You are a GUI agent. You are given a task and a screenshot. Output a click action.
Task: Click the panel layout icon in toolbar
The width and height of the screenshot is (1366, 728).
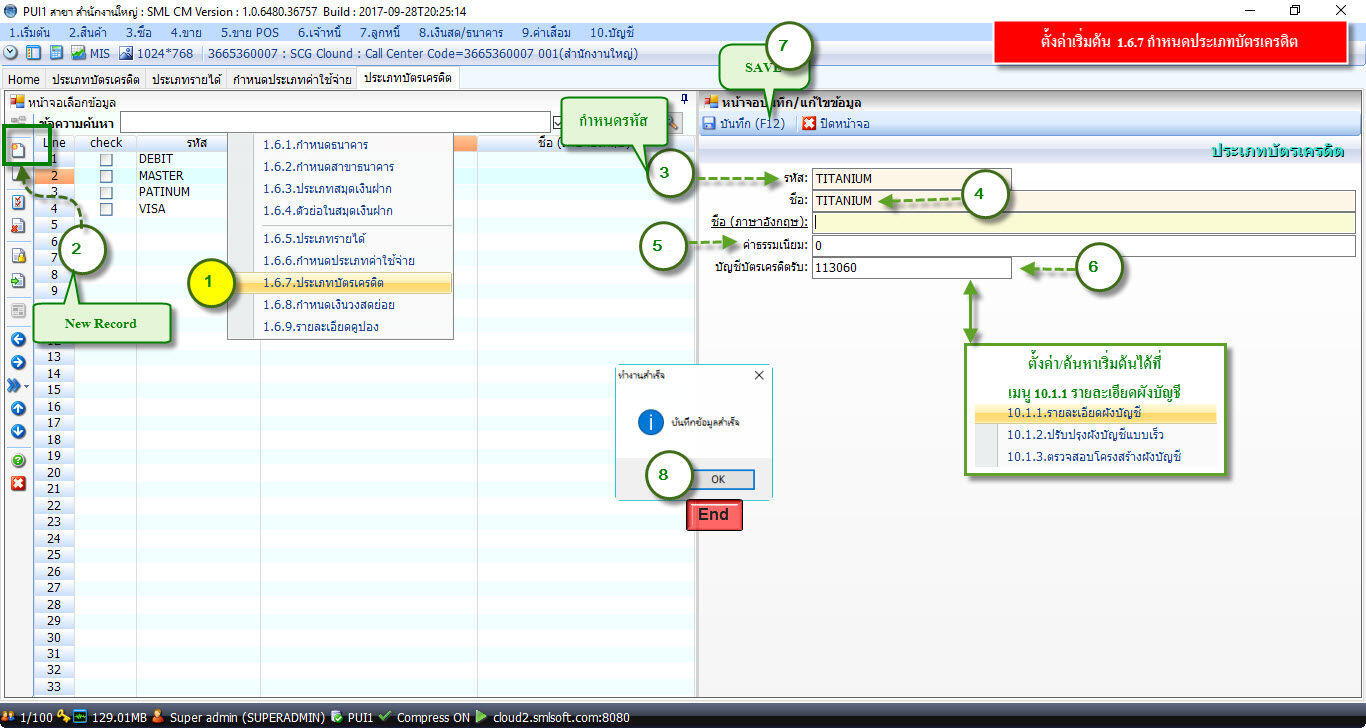34,53
